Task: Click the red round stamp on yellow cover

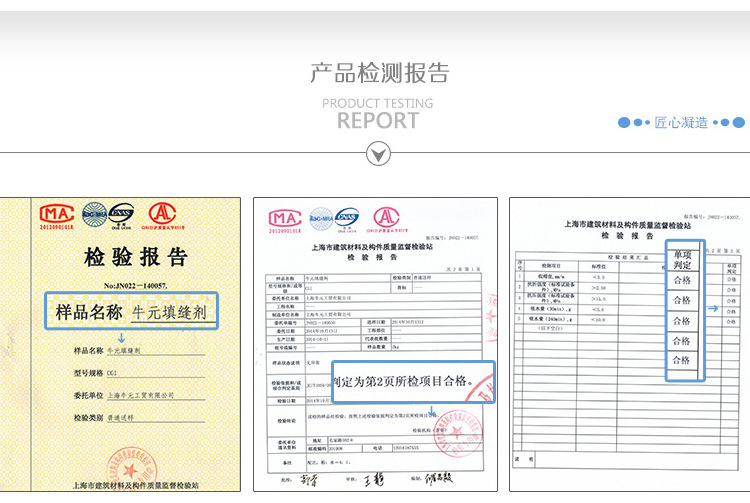Action: coord(132,469)
